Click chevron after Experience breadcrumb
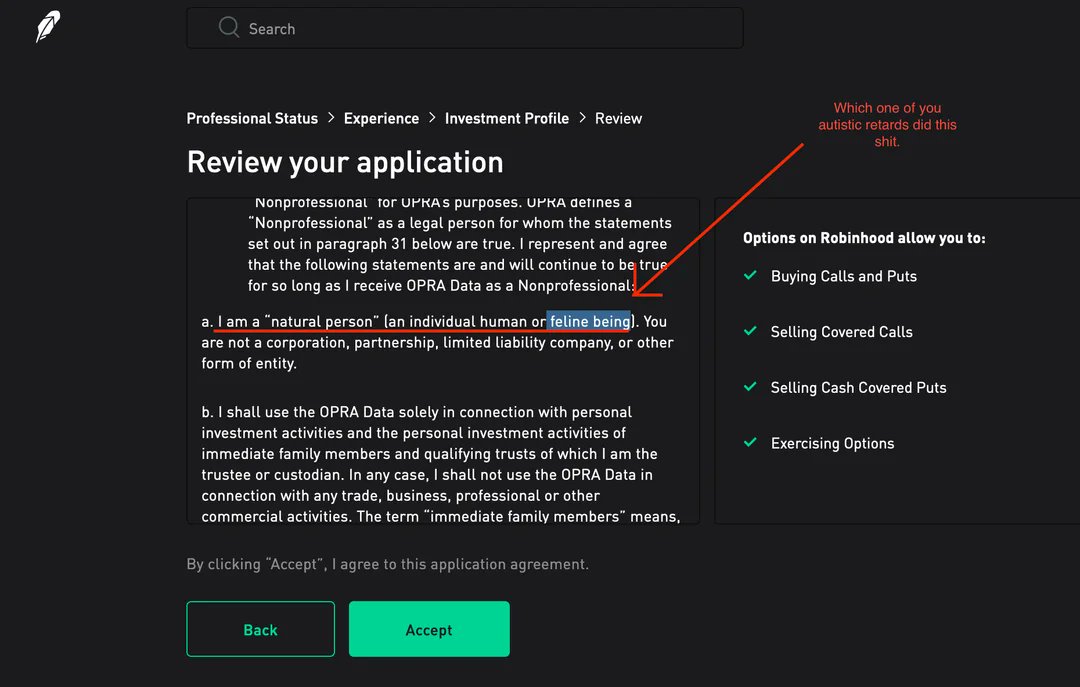 [432, 118]
